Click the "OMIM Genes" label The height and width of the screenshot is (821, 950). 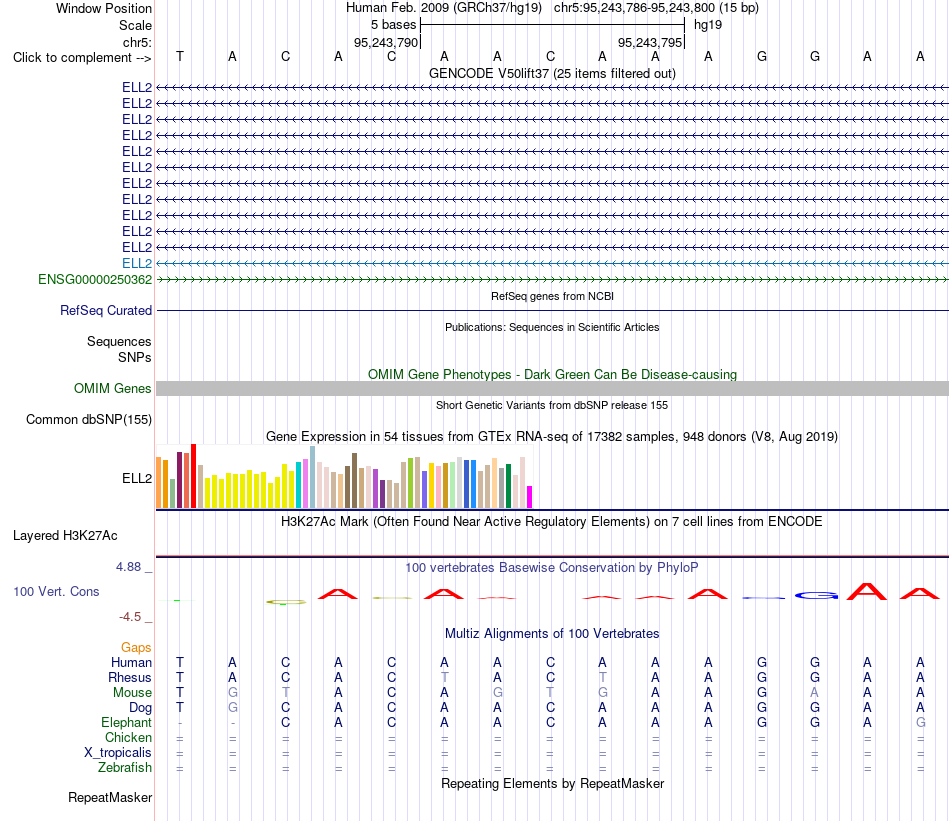(113, 388)
